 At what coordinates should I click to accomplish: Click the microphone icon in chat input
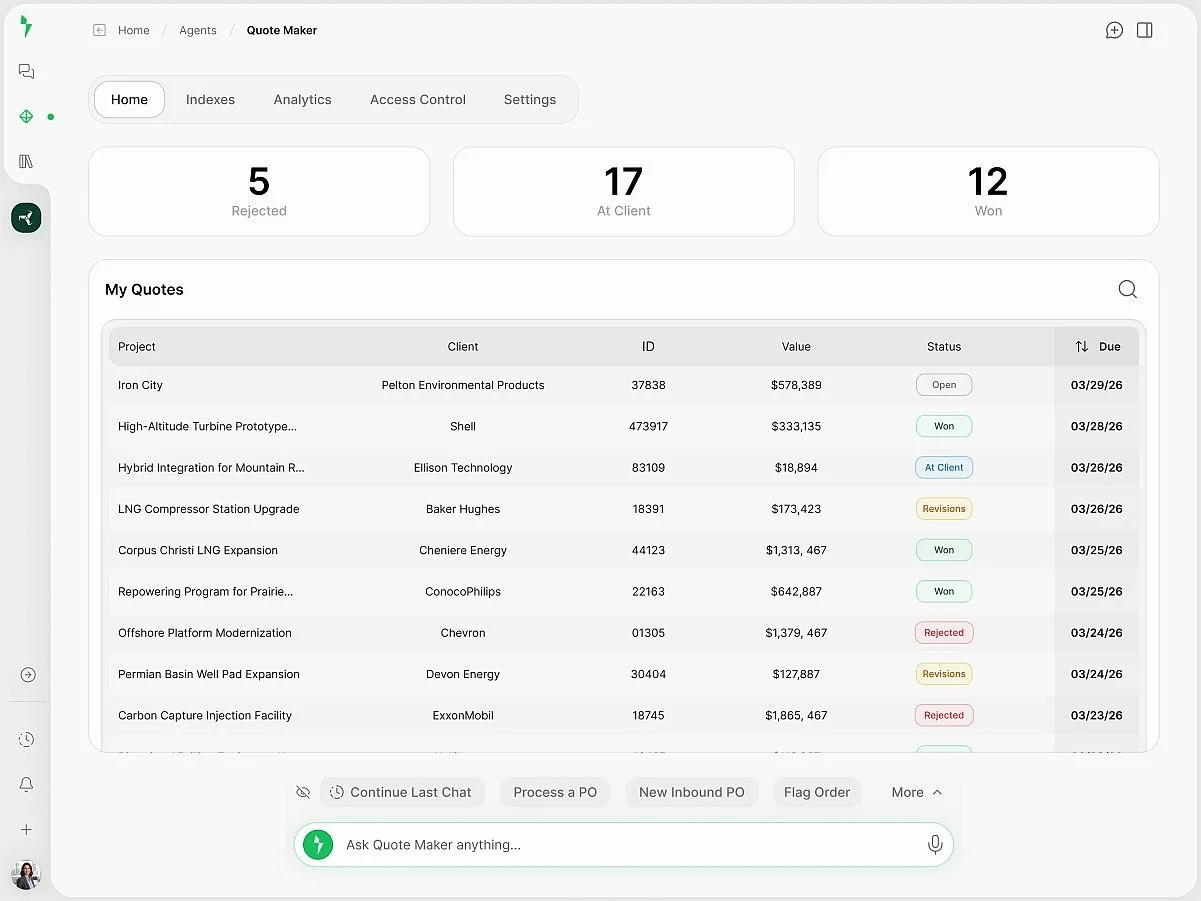coord(935,845)
